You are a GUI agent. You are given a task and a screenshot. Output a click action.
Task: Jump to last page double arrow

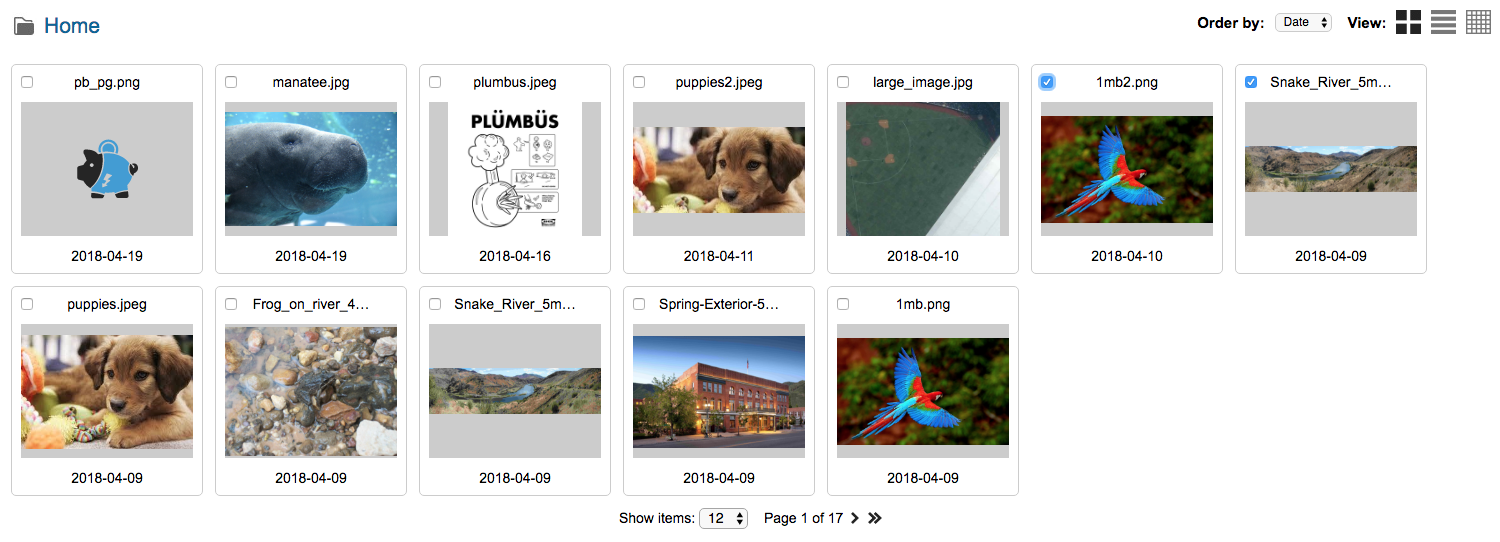tap(875, 518)
